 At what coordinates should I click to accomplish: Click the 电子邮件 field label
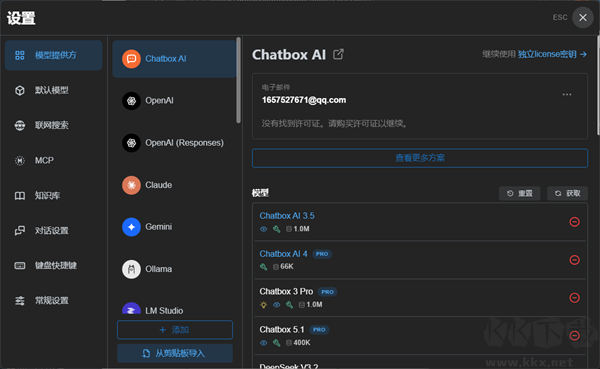(x=276, y=87)
